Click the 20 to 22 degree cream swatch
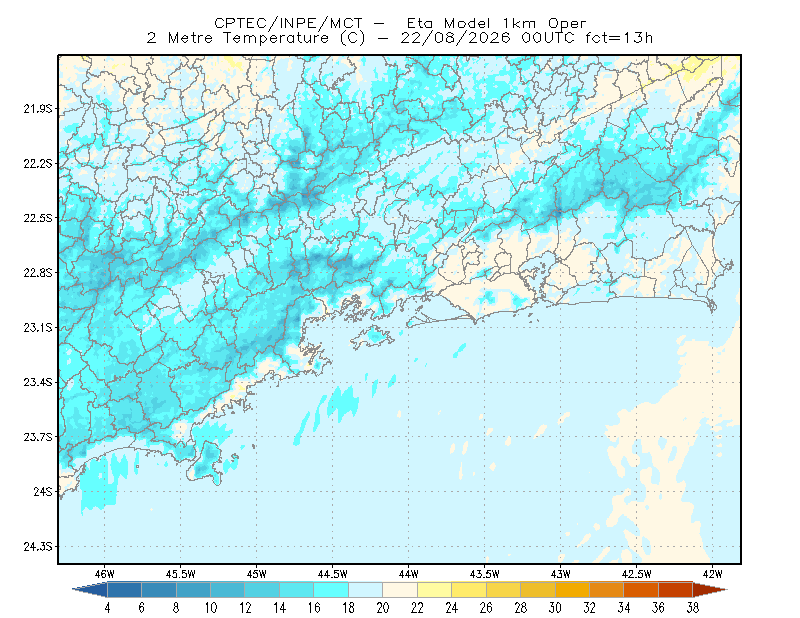Image resolution: width=800 pixels, height=618 pixels. 400,590
